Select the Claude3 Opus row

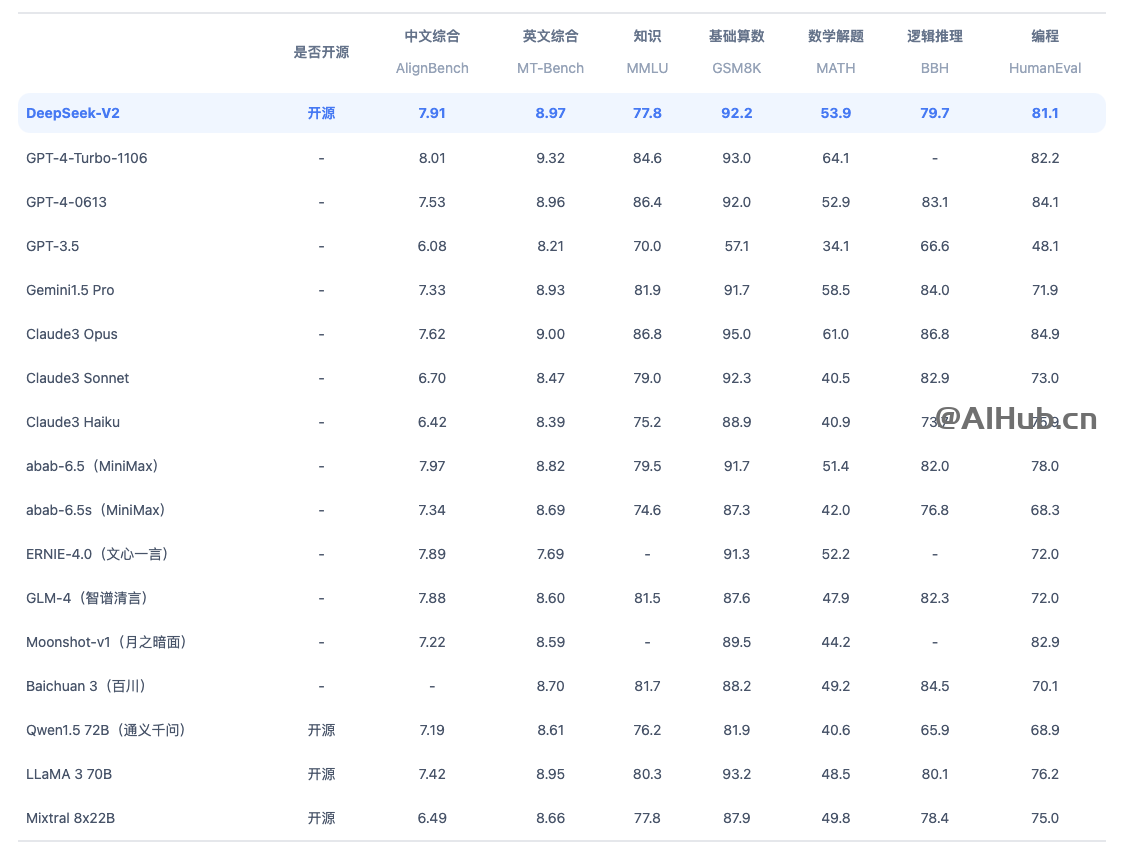coord(71,334)
